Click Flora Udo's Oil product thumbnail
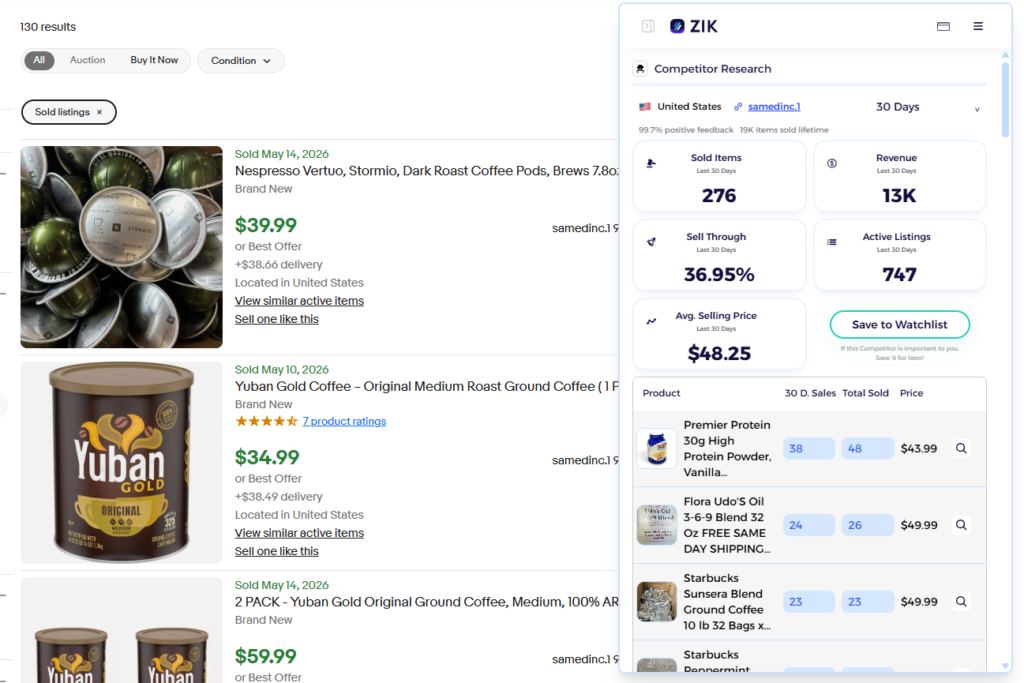 click(x=656, y=525)
